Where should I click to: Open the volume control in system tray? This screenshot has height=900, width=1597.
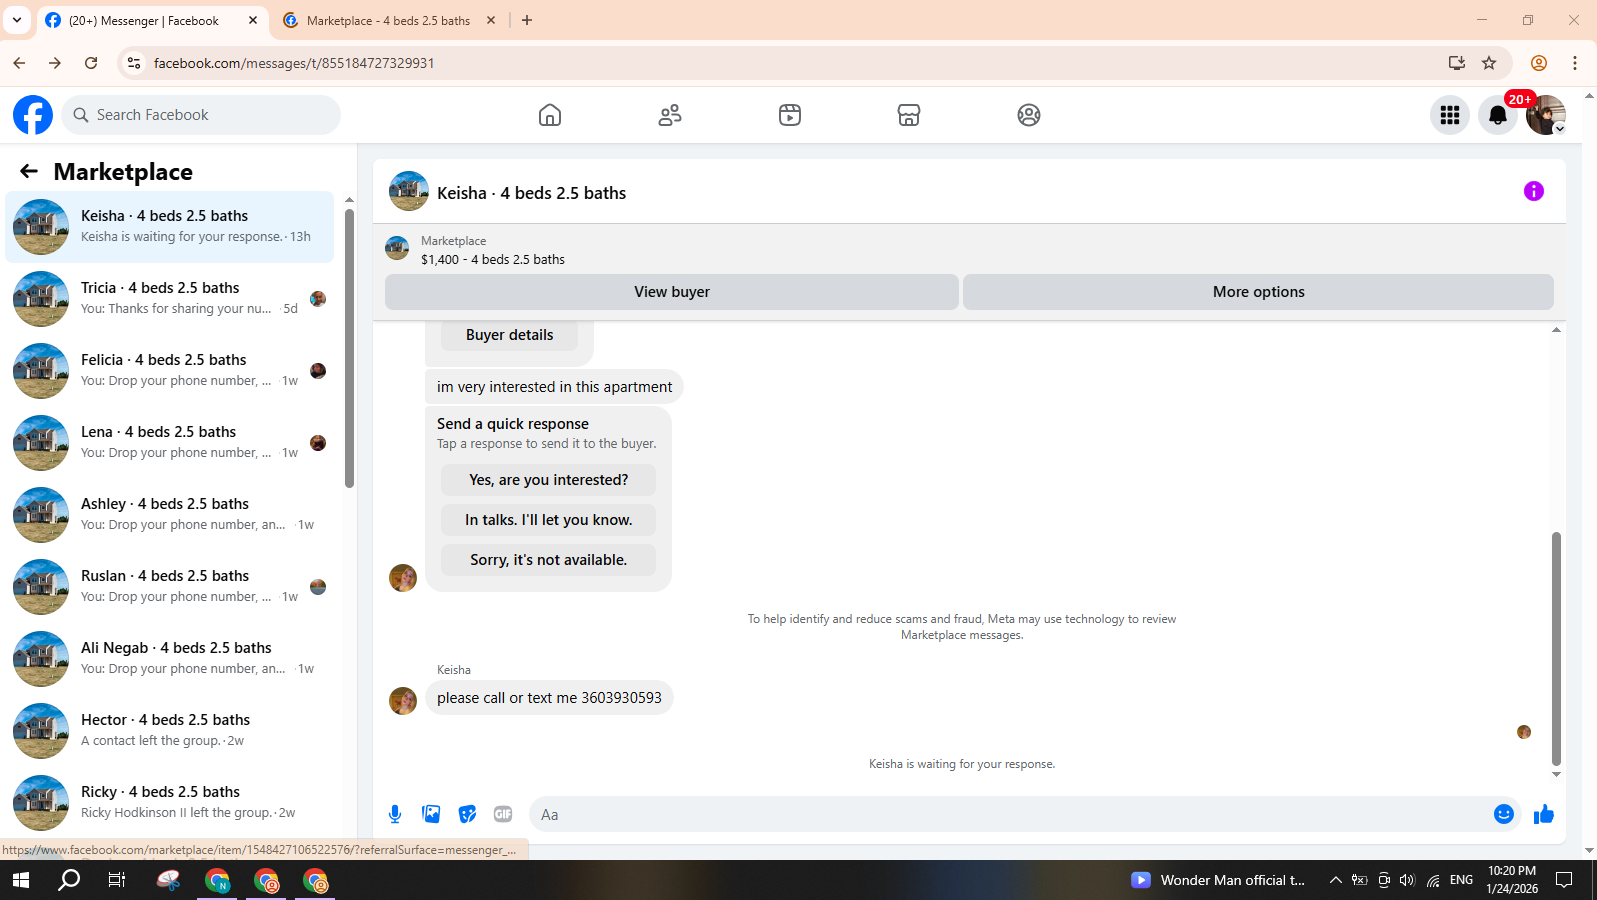(x=1407, y=880)
